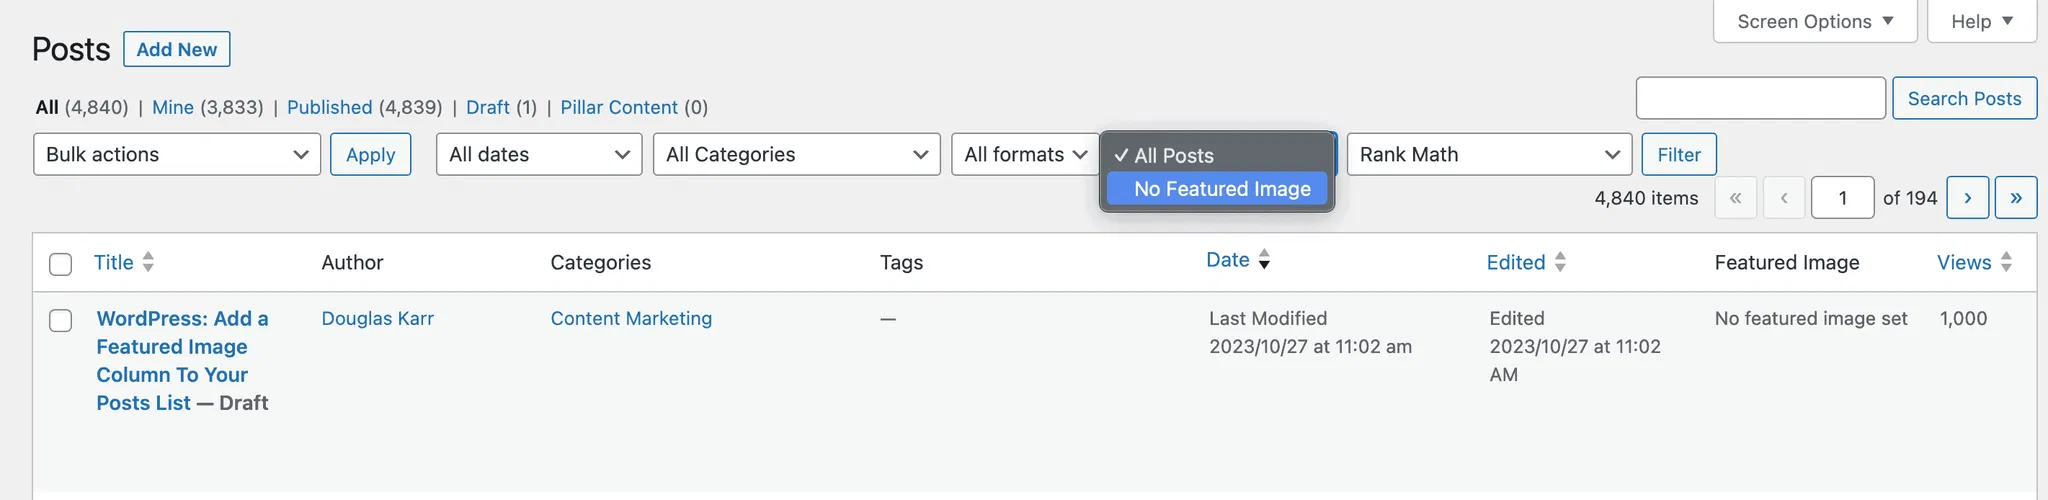2048x500 pixels.
Task: Check the WordPress Featured Image post checkbox
Action: pyautogui.click(x=61, y=320)
